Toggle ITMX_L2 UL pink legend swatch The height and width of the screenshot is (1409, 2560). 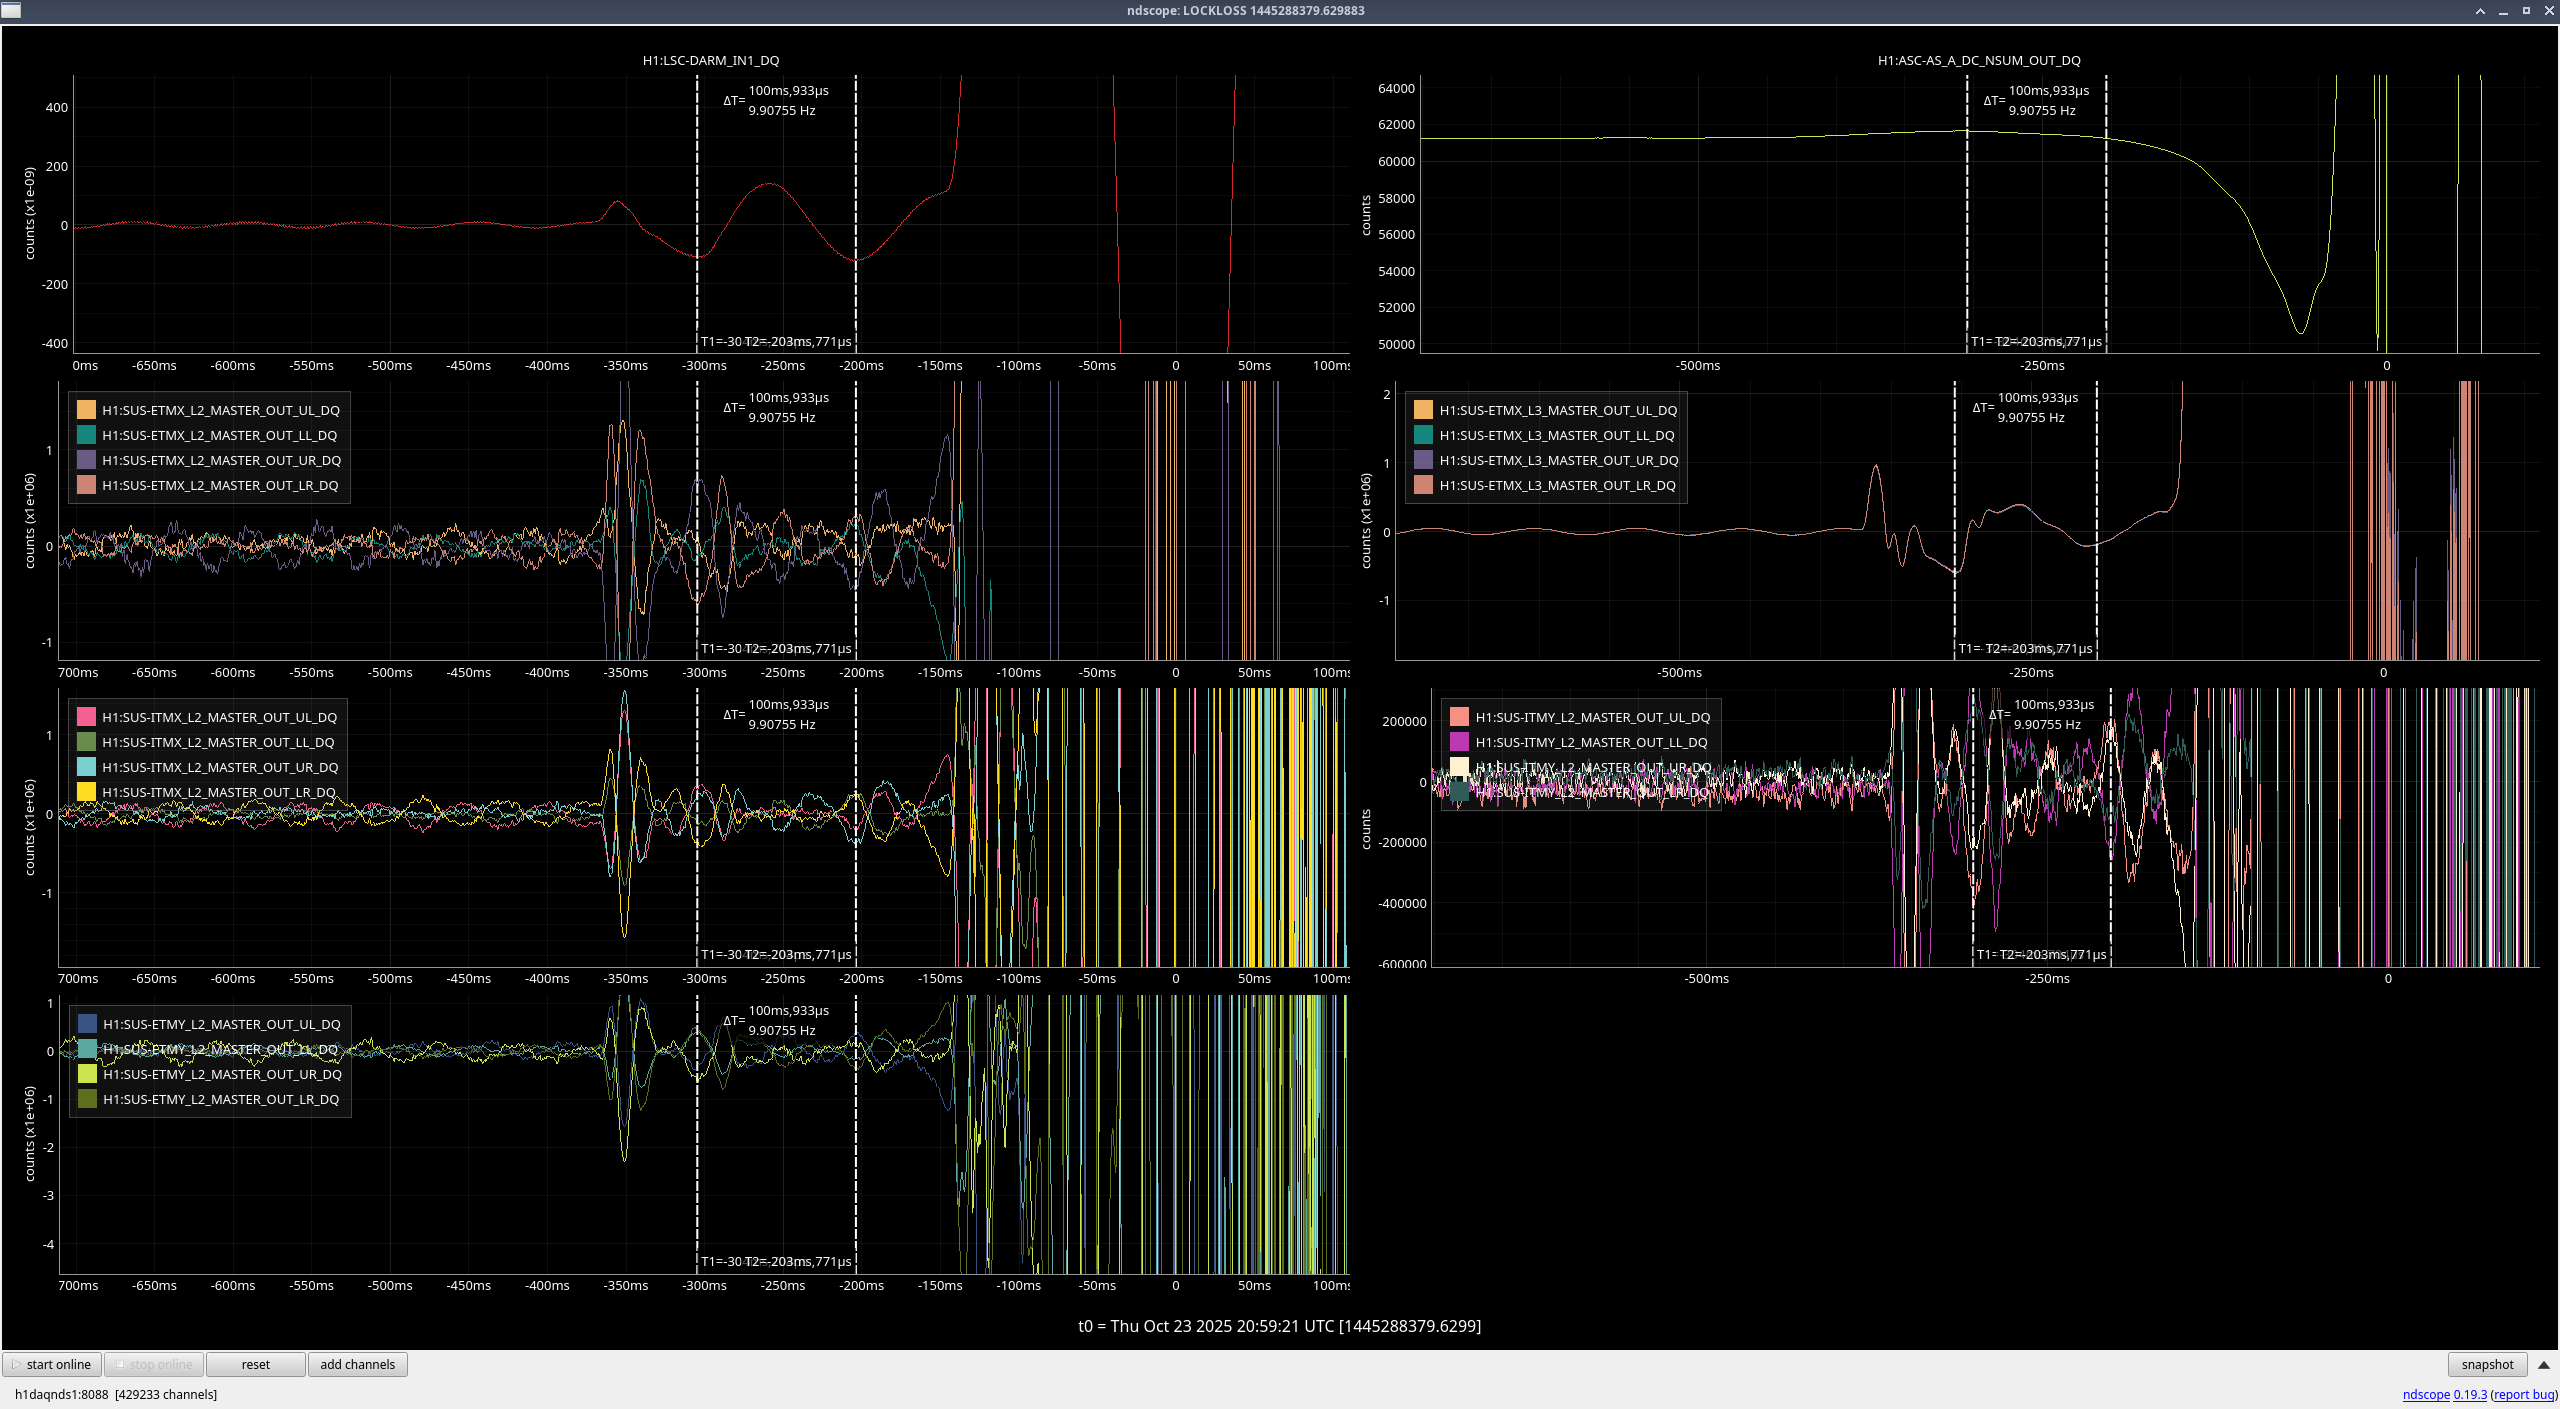pos(86,717)
